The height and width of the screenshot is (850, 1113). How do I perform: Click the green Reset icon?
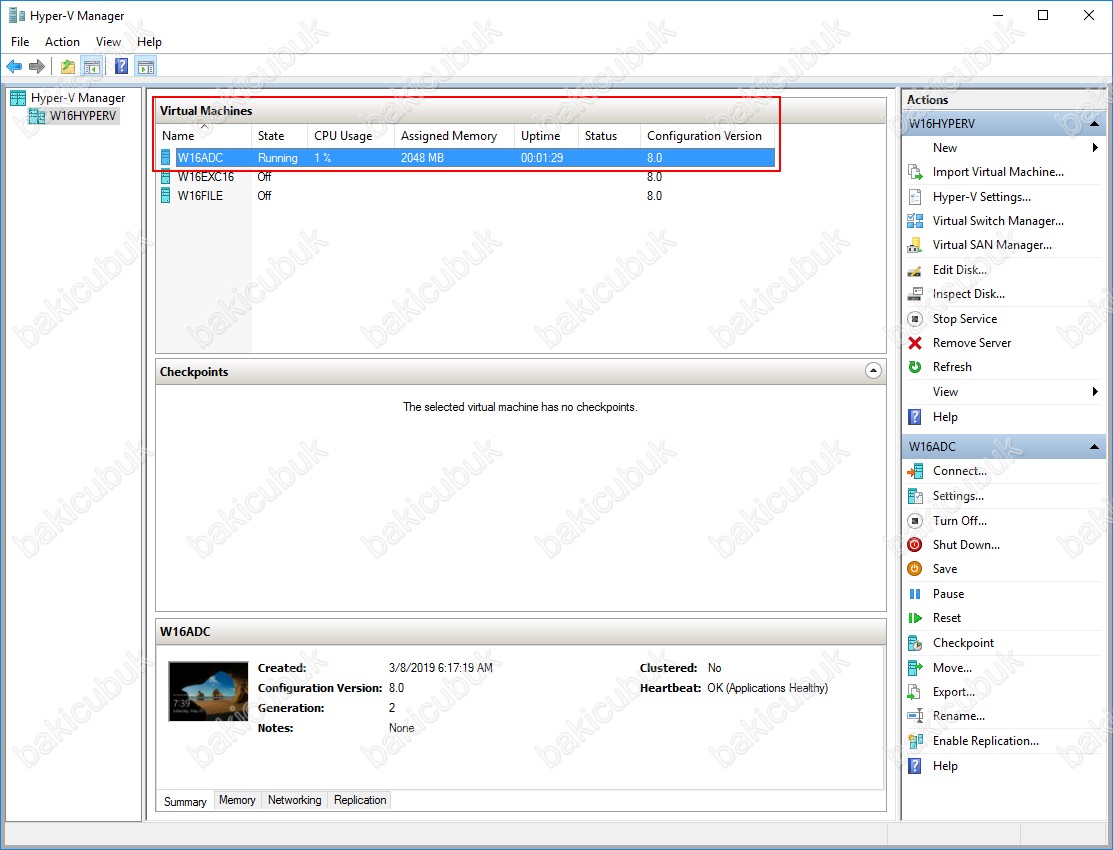coord(915,618)
